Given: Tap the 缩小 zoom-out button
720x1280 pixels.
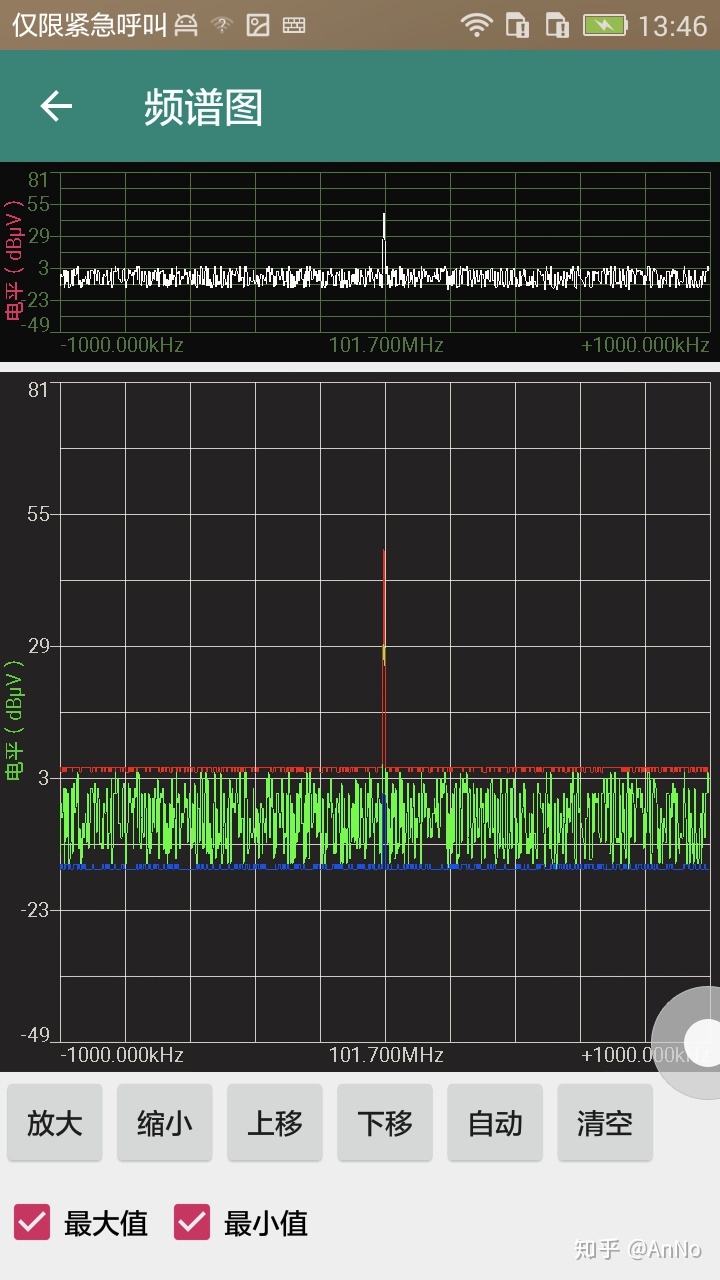Looking at the screenshot, I should [165, 1123].
